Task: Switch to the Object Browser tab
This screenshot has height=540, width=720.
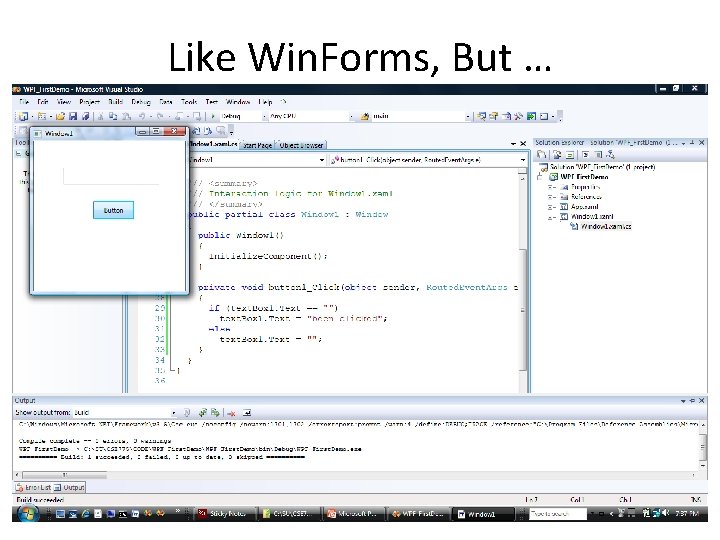Action: [301, 145]
